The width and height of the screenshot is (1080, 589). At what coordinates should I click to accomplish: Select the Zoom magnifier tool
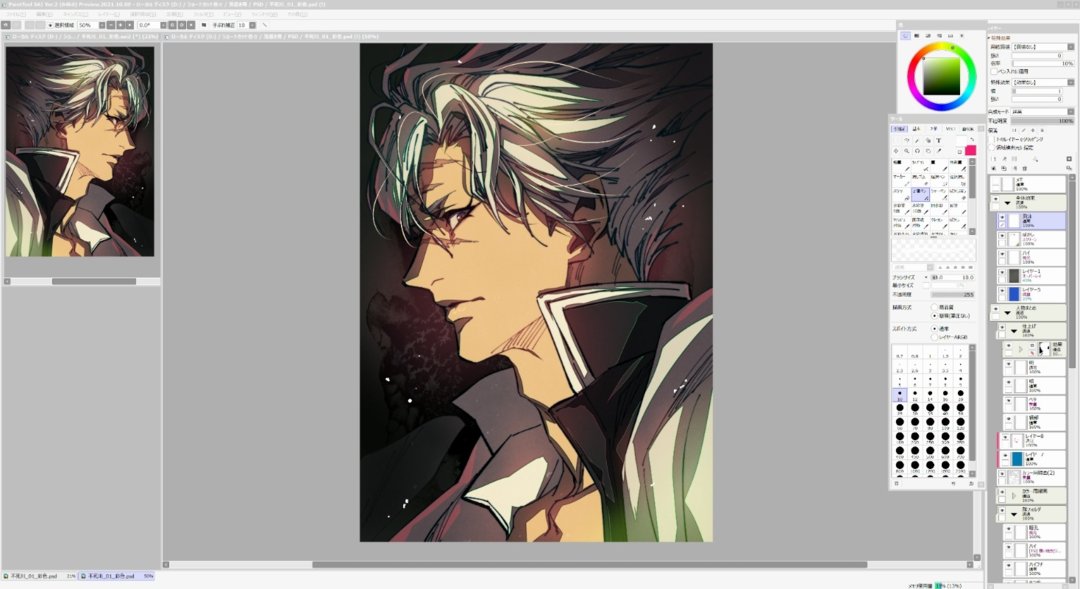pos(906,151)
